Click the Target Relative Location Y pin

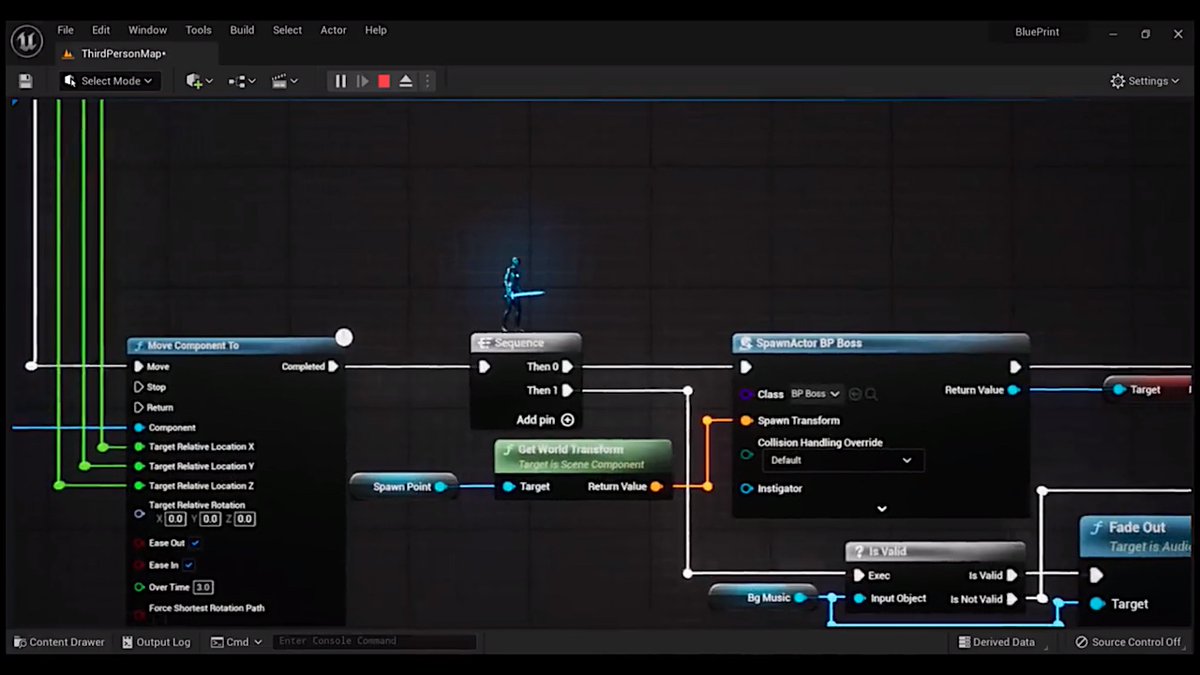coord(139,466)
